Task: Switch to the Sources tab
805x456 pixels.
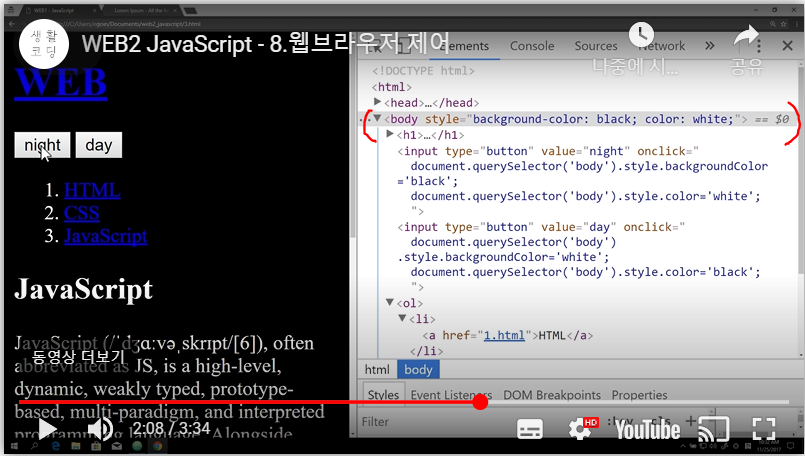Action: point(596,46)
